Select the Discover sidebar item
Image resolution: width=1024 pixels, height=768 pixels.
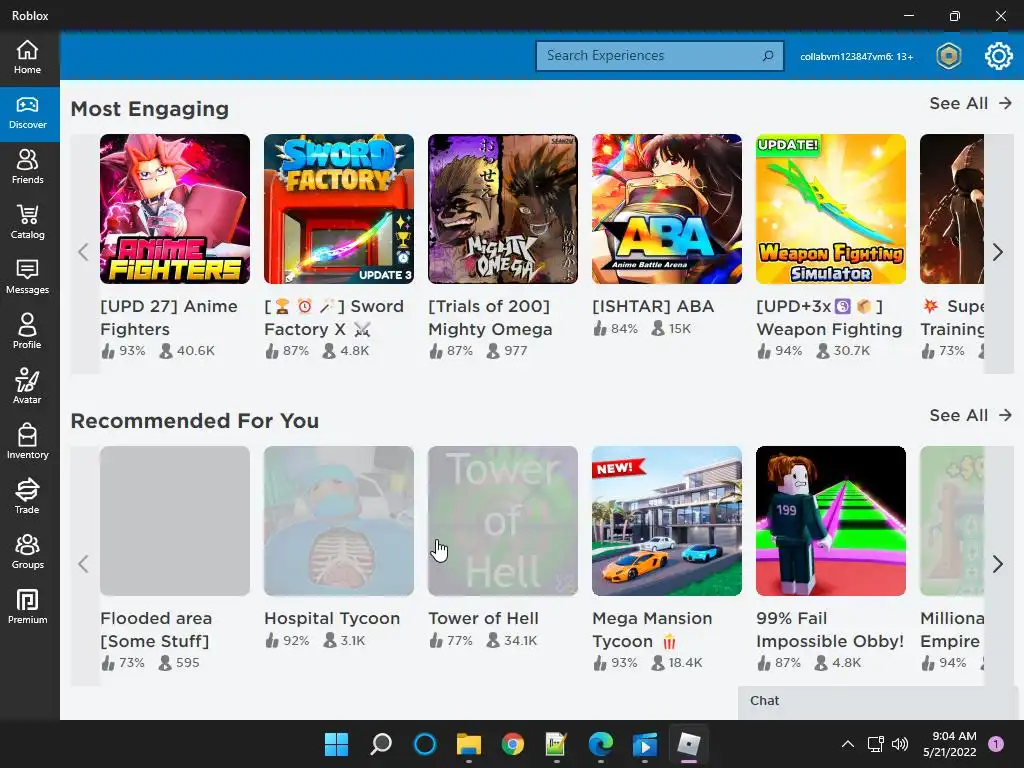pos(27,114)
